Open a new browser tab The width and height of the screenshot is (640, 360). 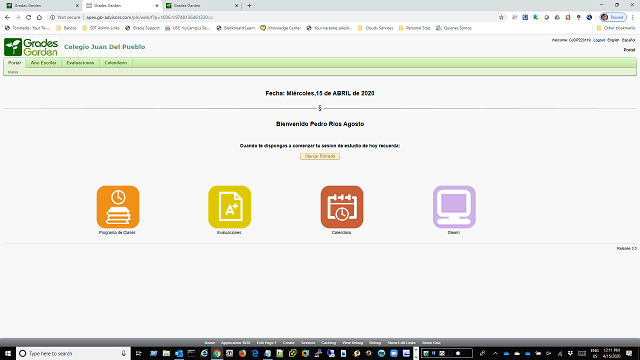coord(249,6)
